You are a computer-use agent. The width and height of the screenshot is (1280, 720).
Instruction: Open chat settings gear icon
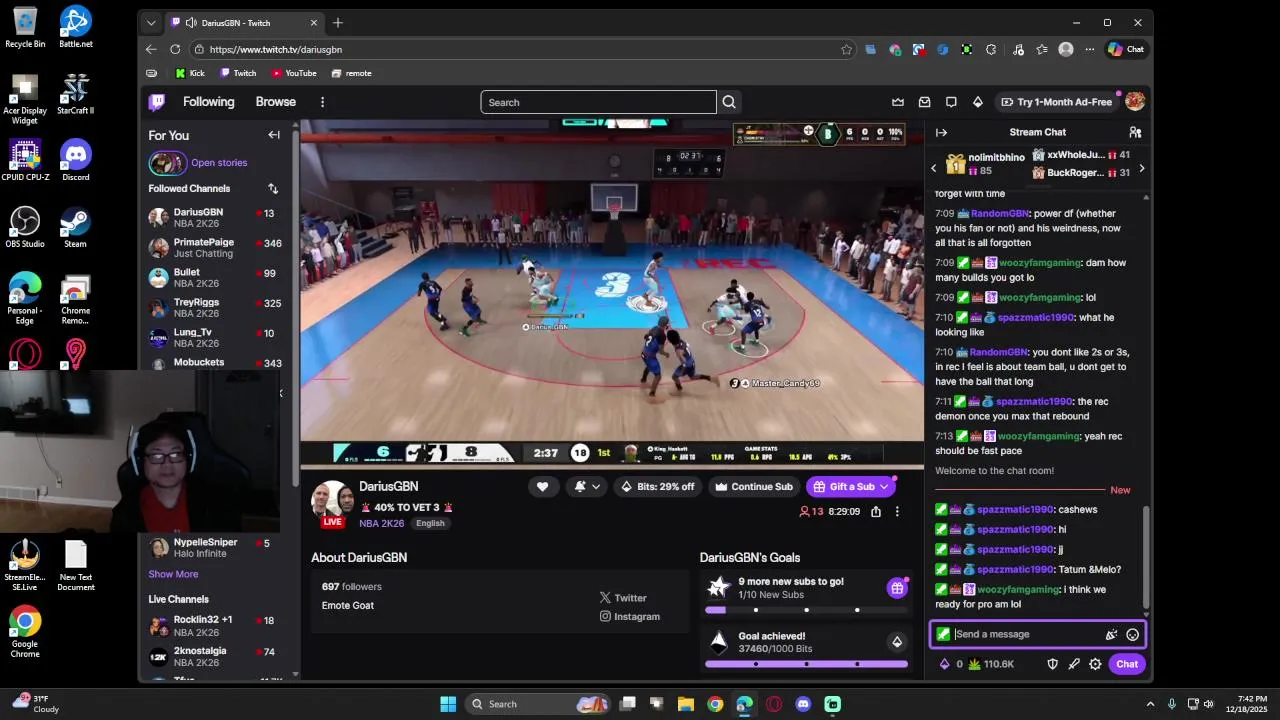click(x=1095, y=664)
